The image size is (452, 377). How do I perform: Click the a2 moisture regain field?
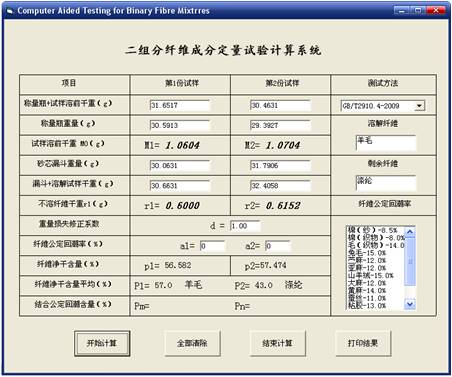[278, 246]
